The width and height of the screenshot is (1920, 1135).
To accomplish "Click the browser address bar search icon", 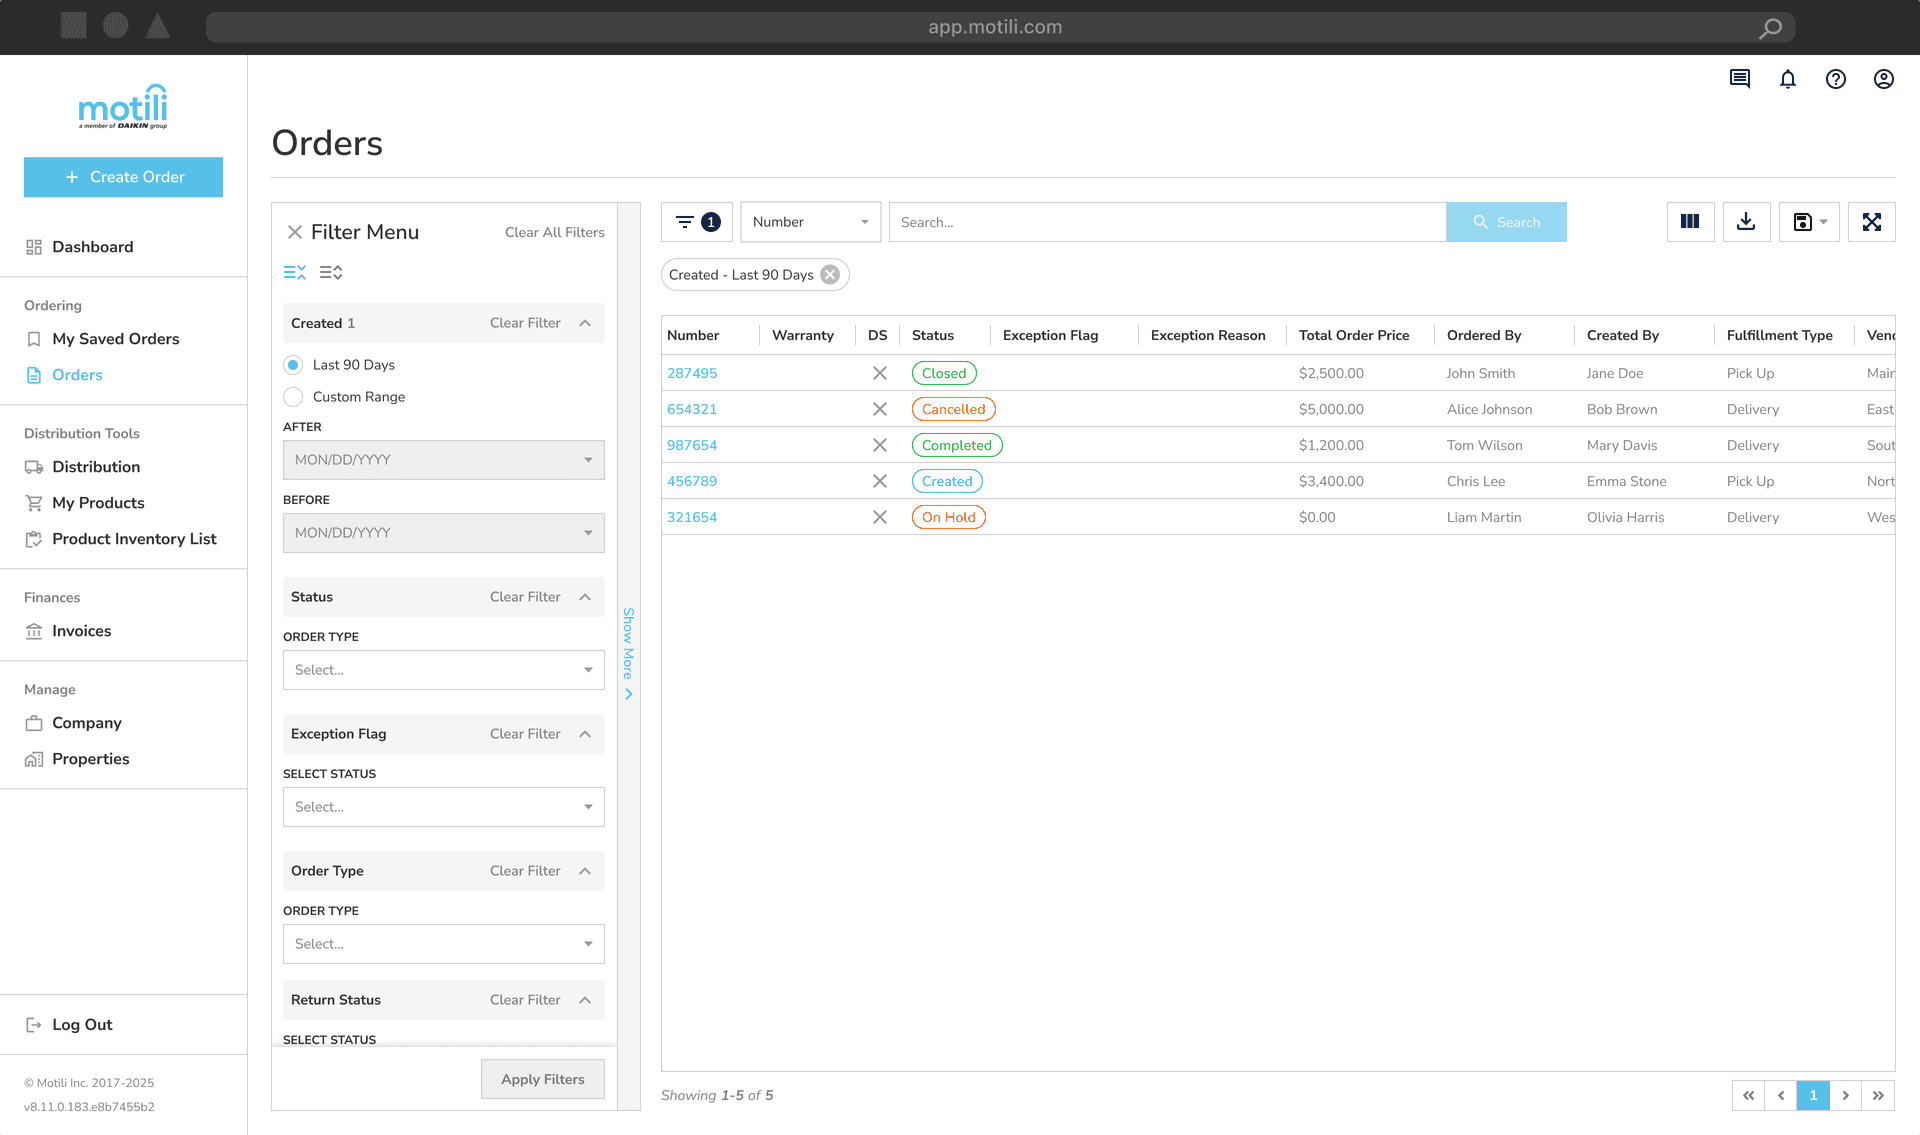I will [1770, 27].
